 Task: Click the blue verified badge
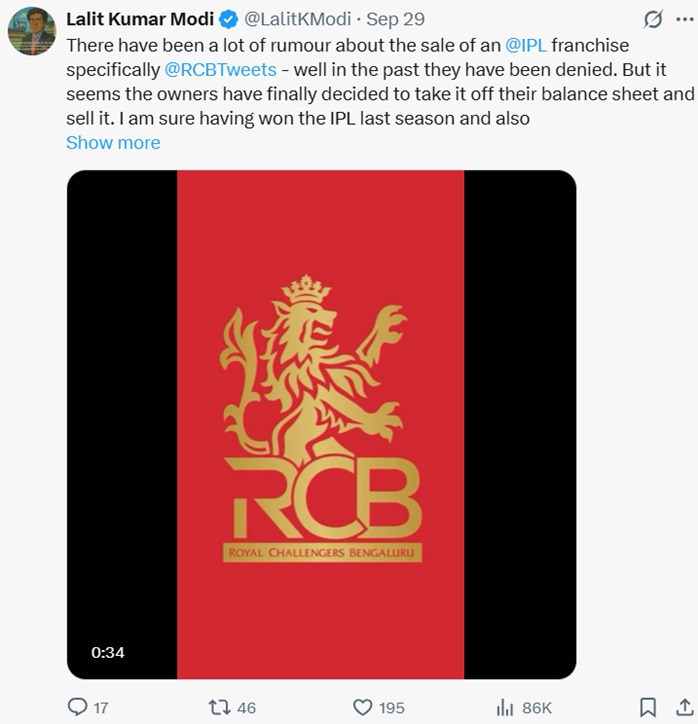[x=228, y=20]
